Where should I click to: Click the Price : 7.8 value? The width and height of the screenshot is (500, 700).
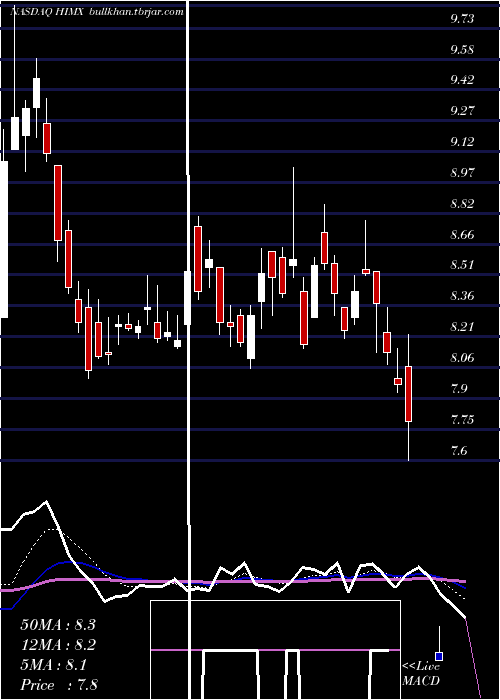(59, 685)
